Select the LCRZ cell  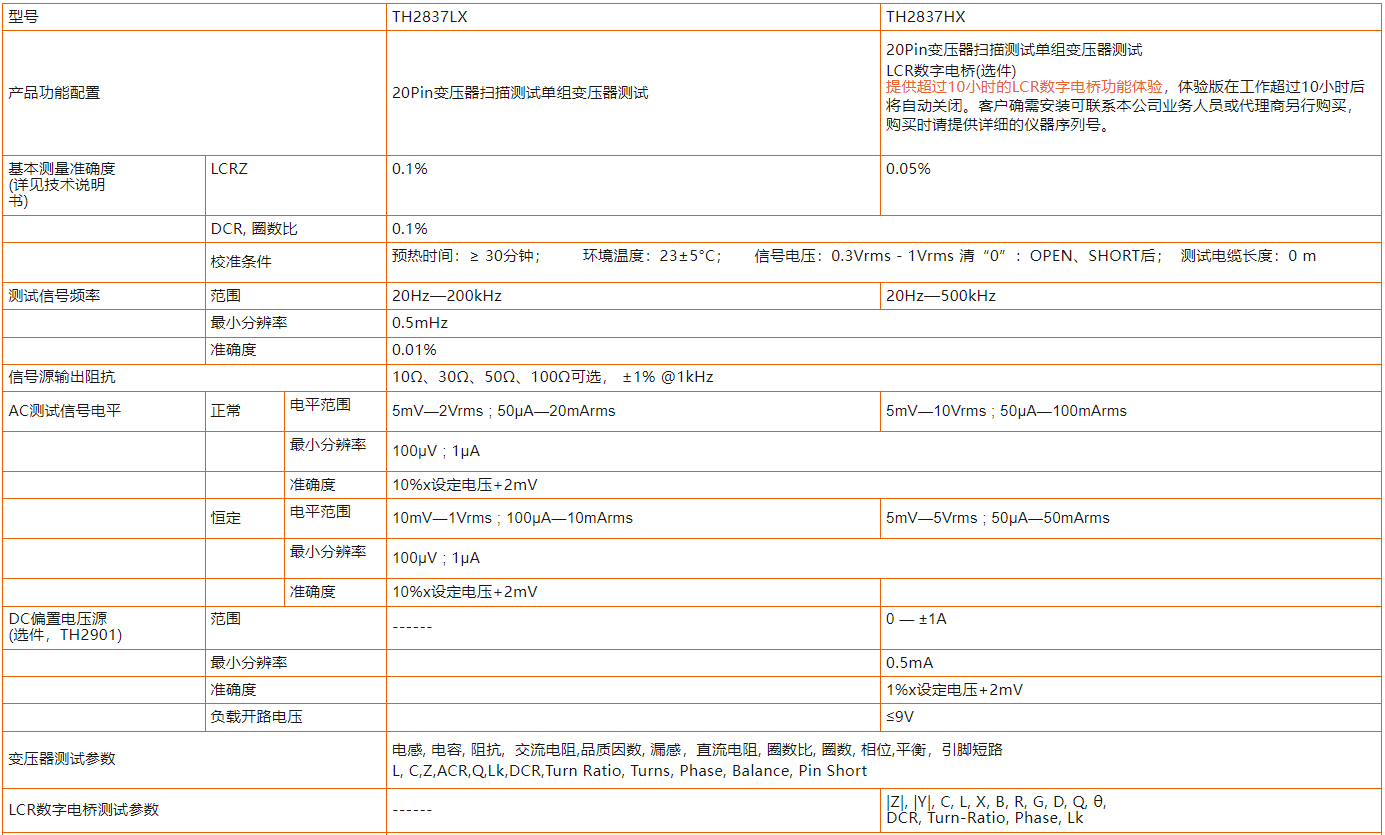[x=229, y=169]
